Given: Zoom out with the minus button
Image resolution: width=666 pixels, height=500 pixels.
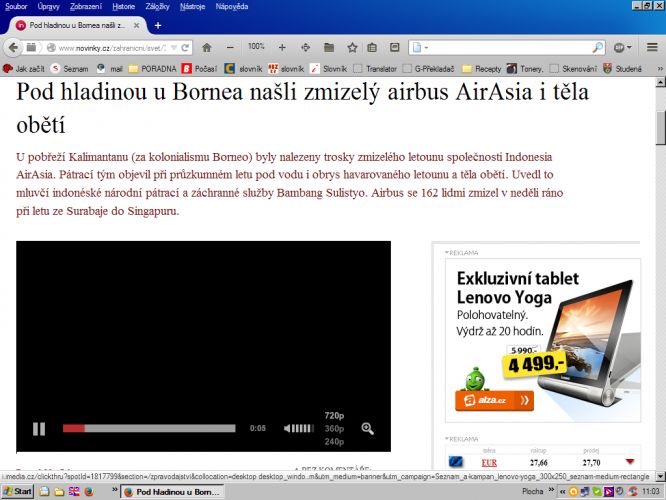Looking at the screenshot, I should click(230, 48).
